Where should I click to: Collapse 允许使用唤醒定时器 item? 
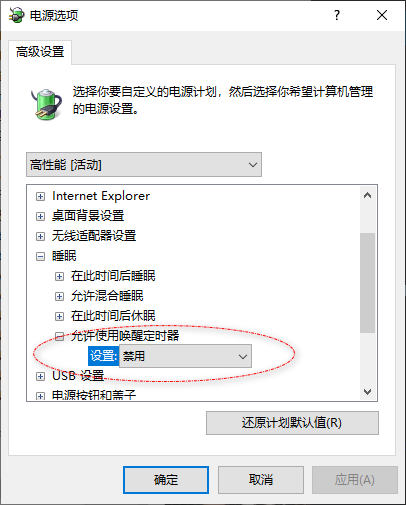pos(59,336)
